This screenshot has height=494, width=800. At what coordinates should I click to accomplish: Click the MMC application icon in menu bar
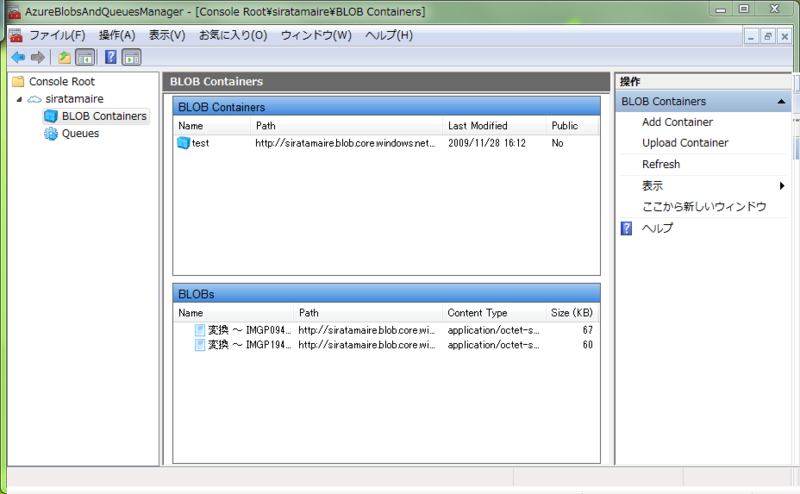(x=16, y=35)
